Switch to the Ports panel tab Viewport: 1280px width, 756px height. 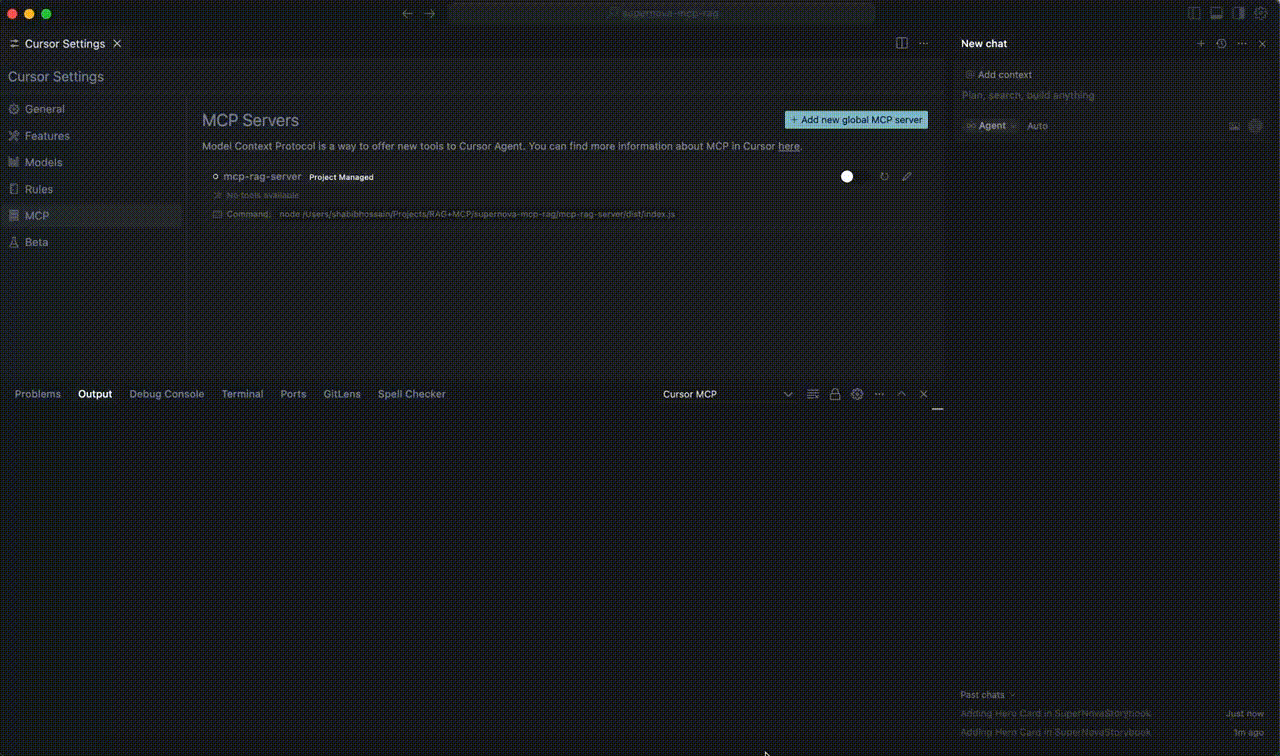pyautogui.click(x=293, y=394)
